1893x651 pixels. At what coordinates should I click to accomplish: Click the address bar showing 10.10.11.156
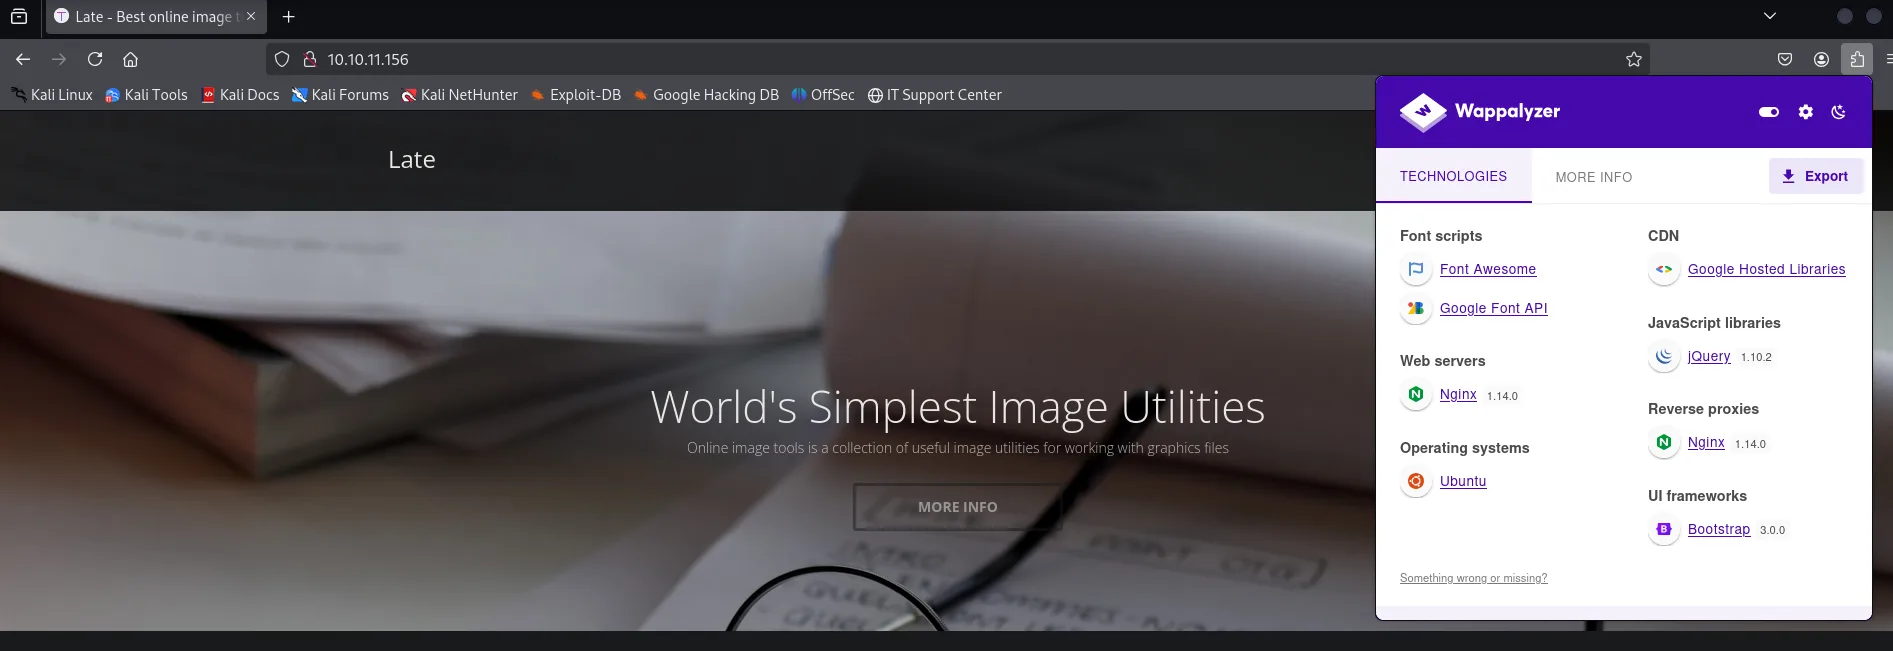click(x=960, y=59)
